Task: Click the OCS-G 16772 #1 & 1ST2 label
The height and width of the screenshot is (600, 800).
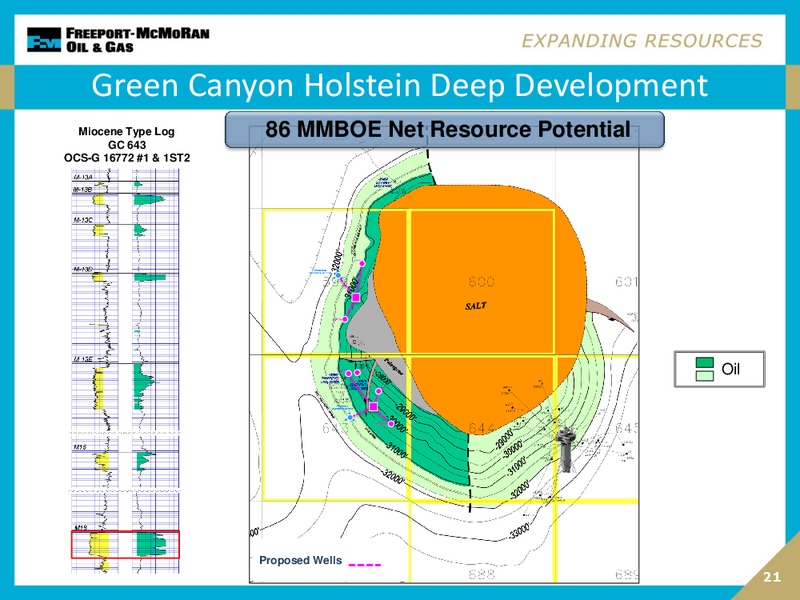Action: click(127, 158)
